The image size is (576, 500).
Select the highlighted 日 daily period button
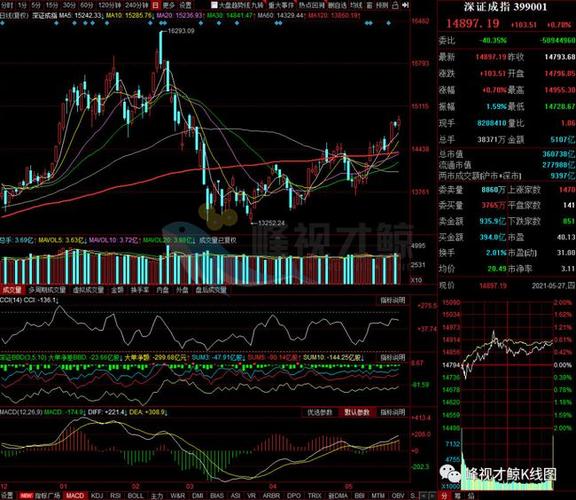(155, 5)
